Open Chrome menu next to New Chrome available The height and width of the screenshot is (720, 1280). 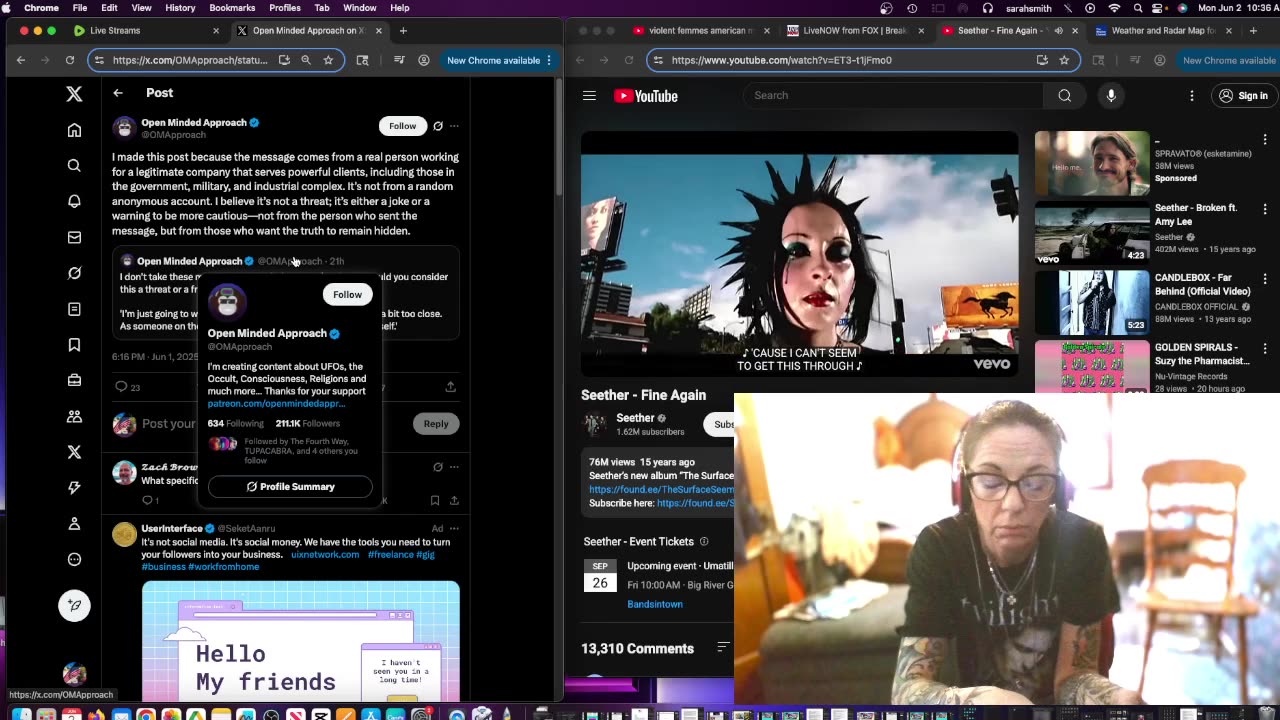(549, 60)
